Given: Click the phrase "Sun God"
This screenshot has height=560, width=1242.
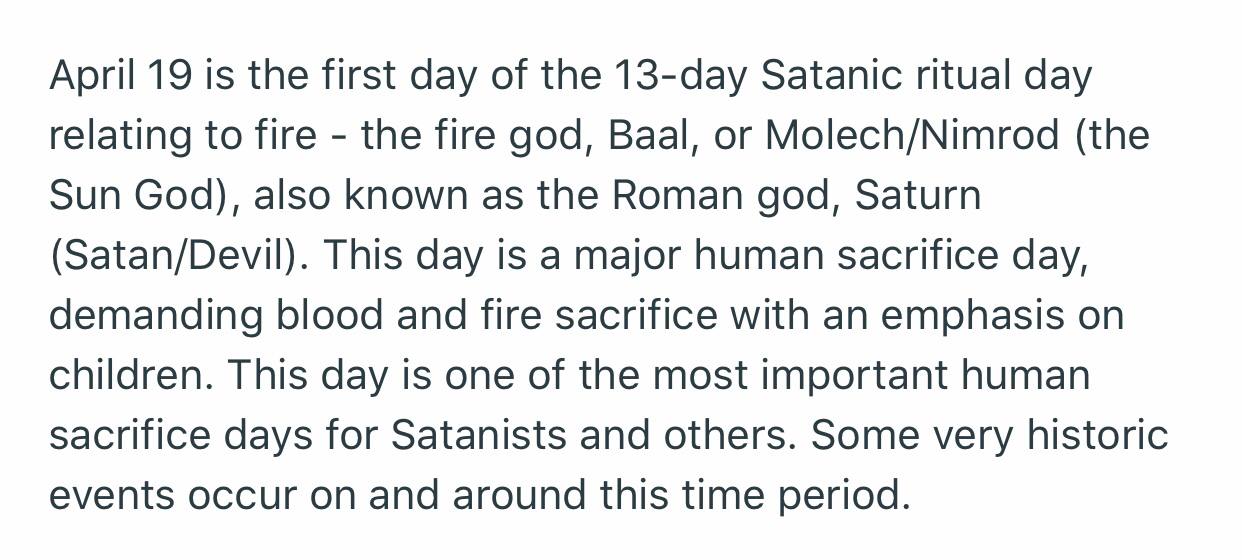Looking at the screenshot, I should pyautogui.click(x=130, y=195).
